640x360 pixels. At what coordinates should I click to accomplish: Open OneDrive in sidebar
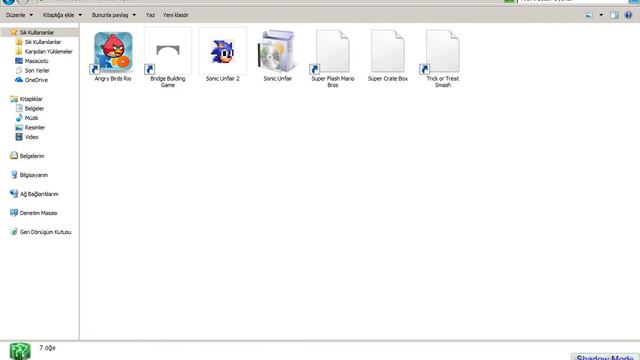(31, 80)
